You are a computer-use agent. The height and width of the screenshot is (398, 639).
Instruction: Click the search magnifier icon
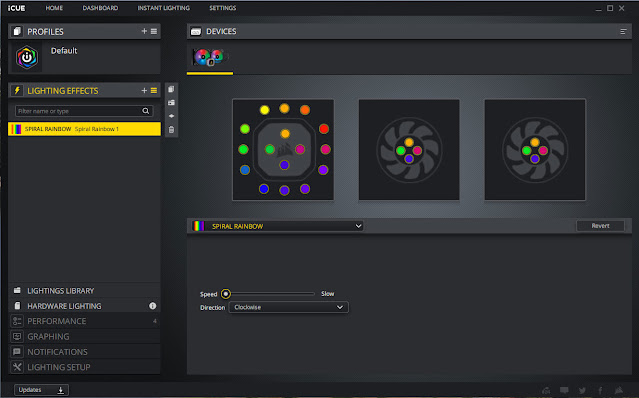[145, 111]
